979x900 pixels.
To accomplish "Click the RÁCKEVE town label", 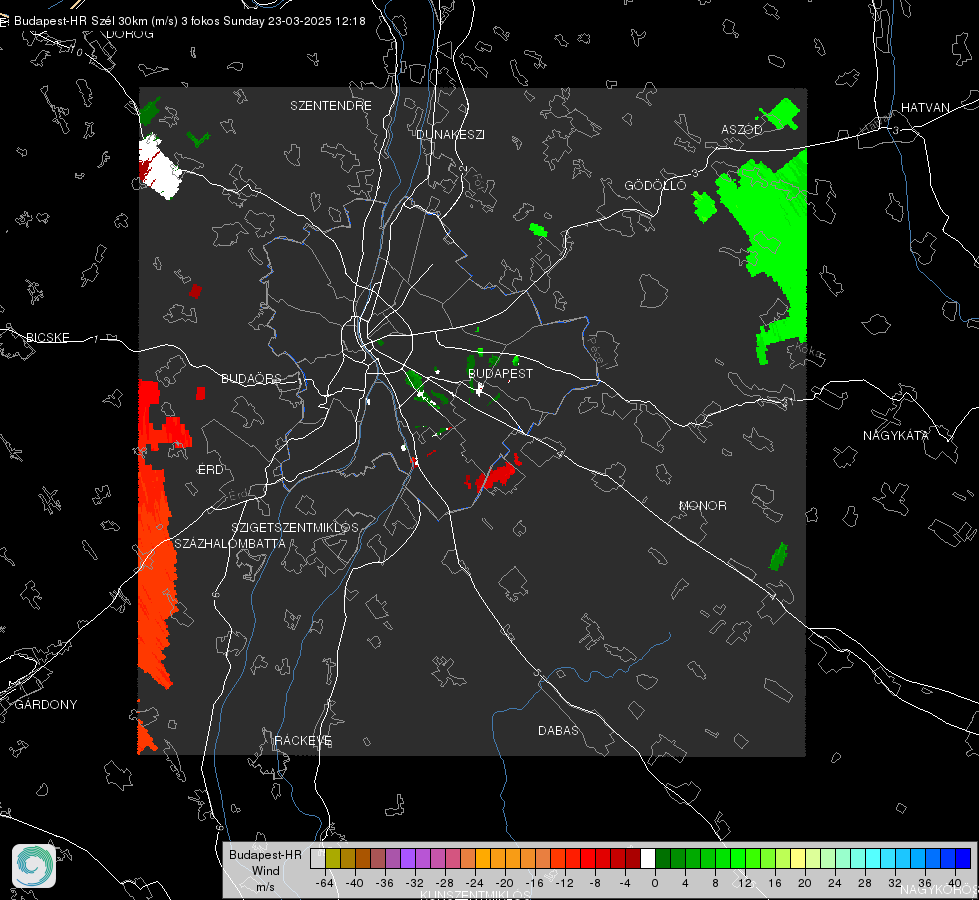I will [303, 740].
